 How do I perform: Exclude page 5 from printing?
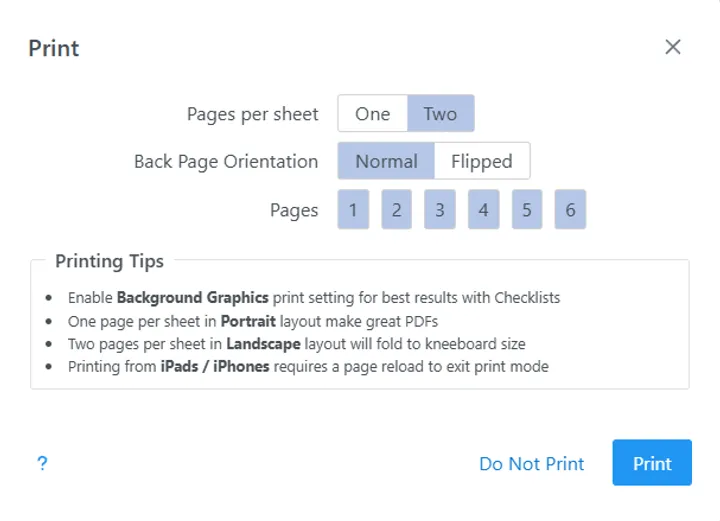click(x=527, y=210)
